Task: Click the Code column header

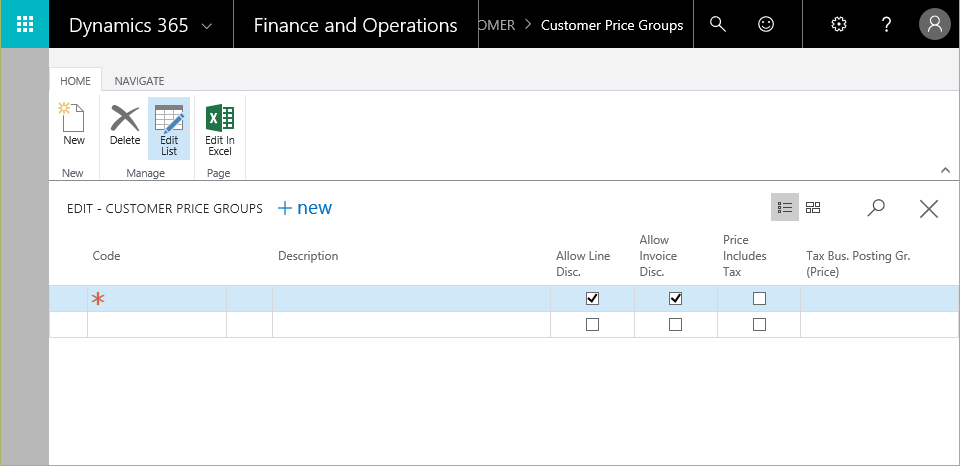Action: pos(107,256)
